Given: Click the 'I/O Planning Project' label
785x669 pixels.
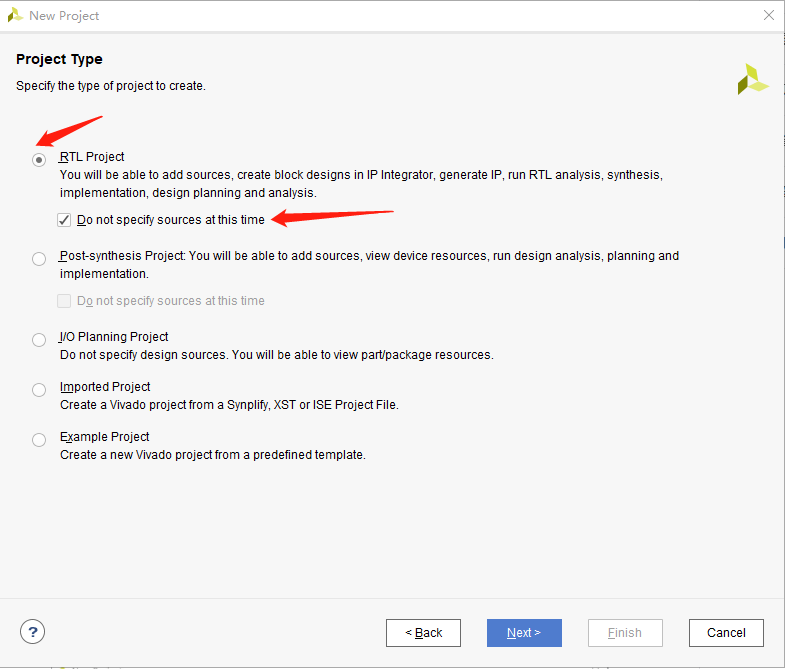Looking at the screenshot, I should pos(114,337).
